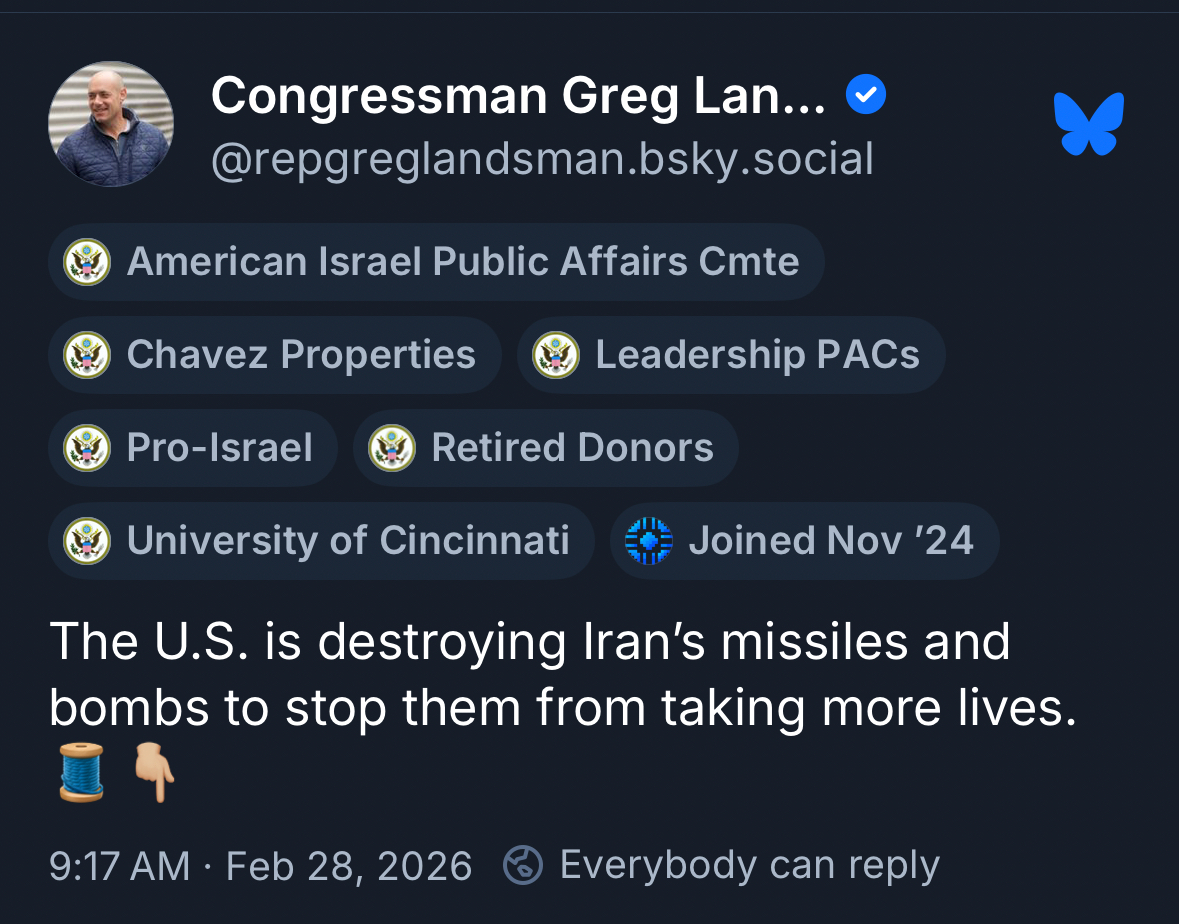Click the seal icon on Chavez Properties tag
This screenshot has height=924, width=1179.
click(87, 355)
